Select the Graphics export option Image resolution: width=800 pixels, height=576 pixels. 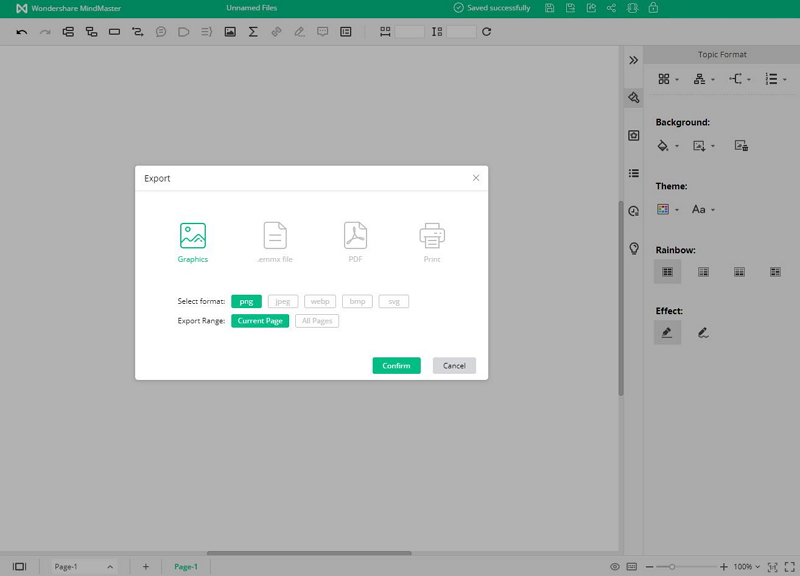[x=192, y=236]
